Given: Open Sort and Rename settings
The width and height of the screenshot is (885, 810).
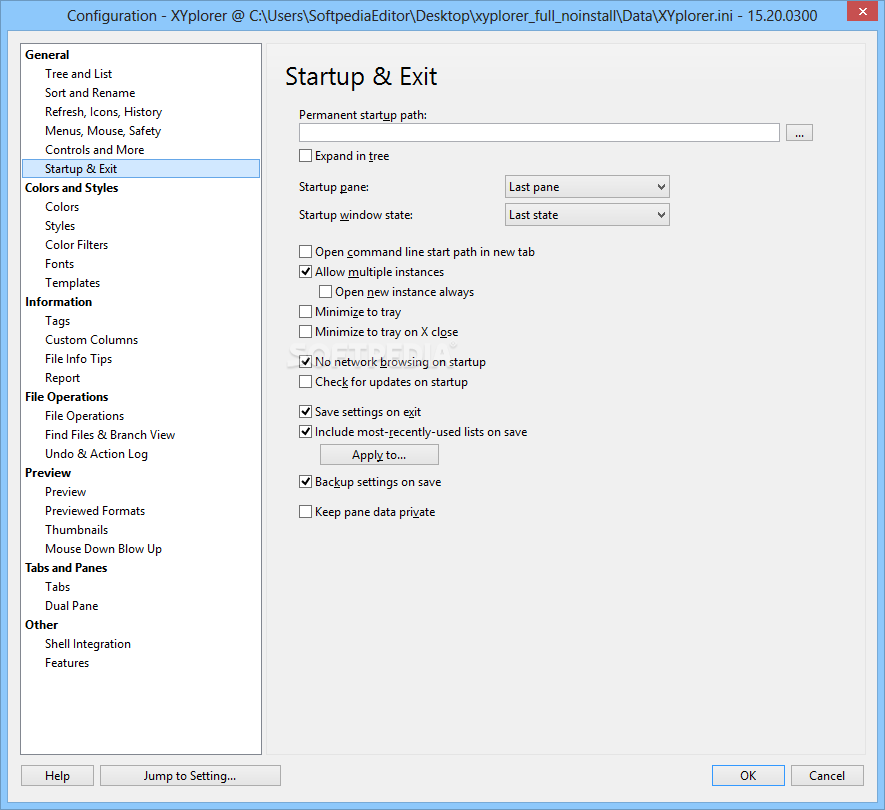Looking at the screenshot, I should coord(90,93).
